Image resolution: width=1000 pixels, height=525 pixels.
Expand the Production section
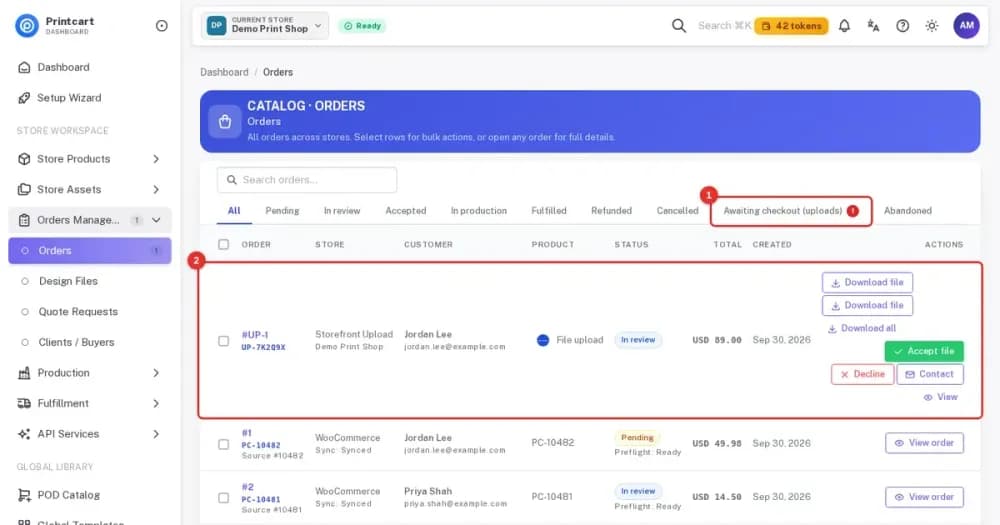click(89, 373)
